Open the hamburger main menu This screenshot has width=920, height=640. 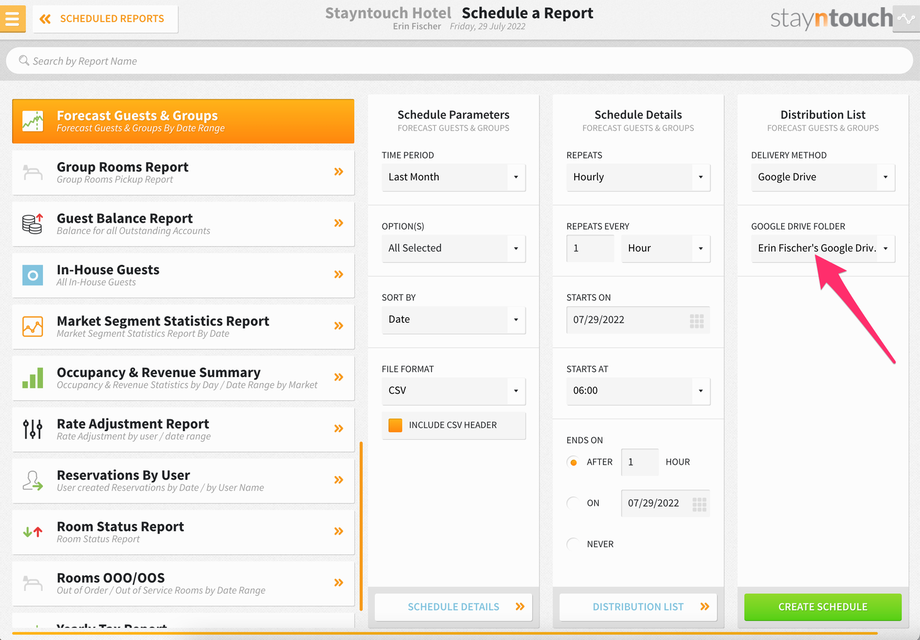[12, 19]
